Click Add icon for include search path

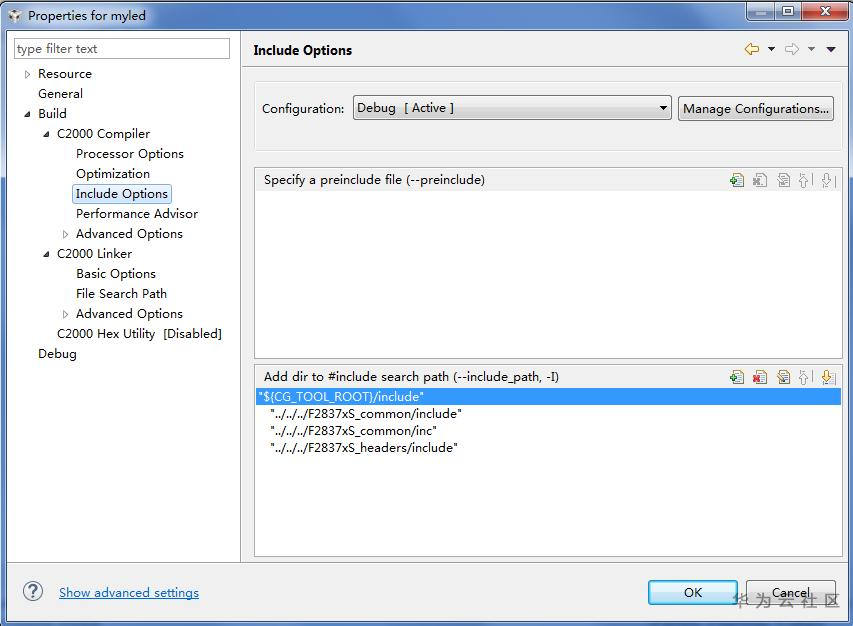(x=737, y=377)
